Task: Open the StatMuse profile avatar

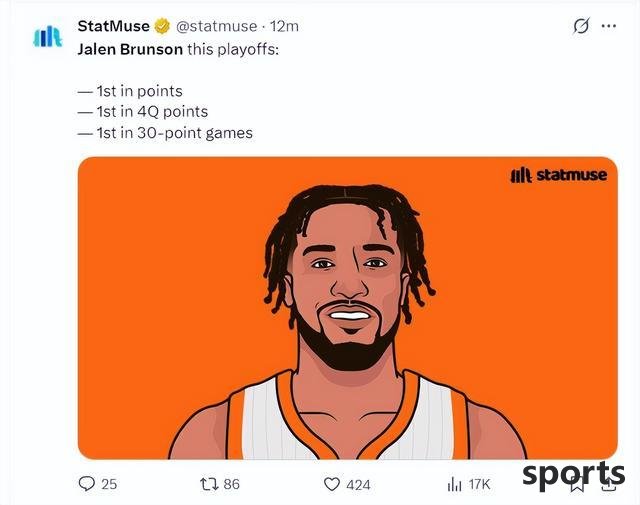Action: [47, 36]
